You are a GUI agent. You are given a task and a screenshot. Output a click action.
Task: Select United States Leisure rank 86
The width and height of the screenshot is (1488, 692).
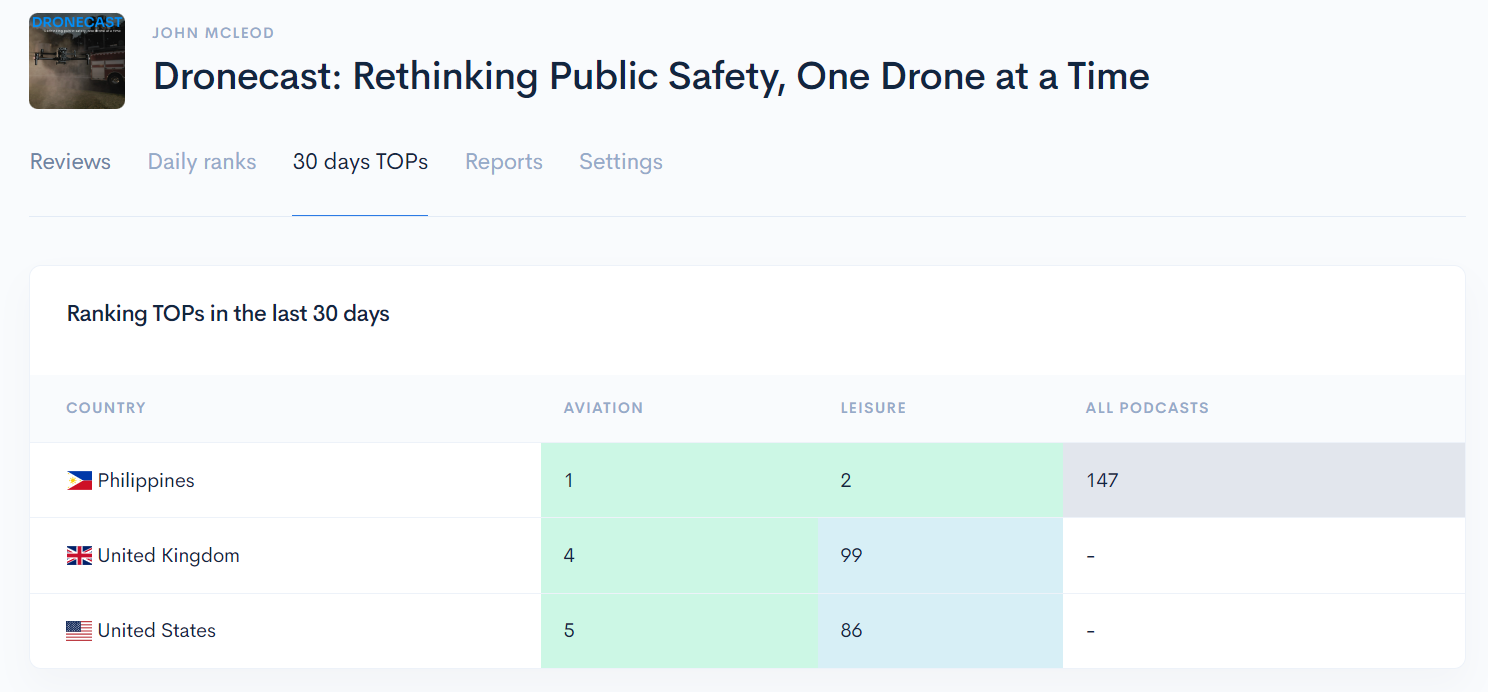[x=940, y=631]
